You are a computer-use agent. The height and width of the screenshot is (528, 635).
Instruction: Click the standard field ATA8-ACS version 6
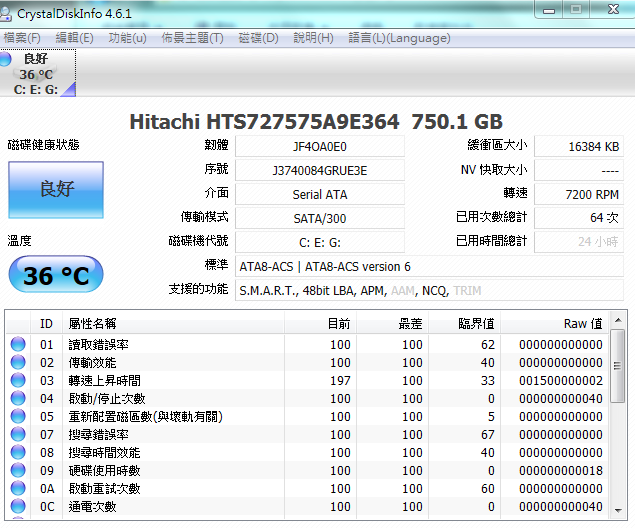point(429,266)
